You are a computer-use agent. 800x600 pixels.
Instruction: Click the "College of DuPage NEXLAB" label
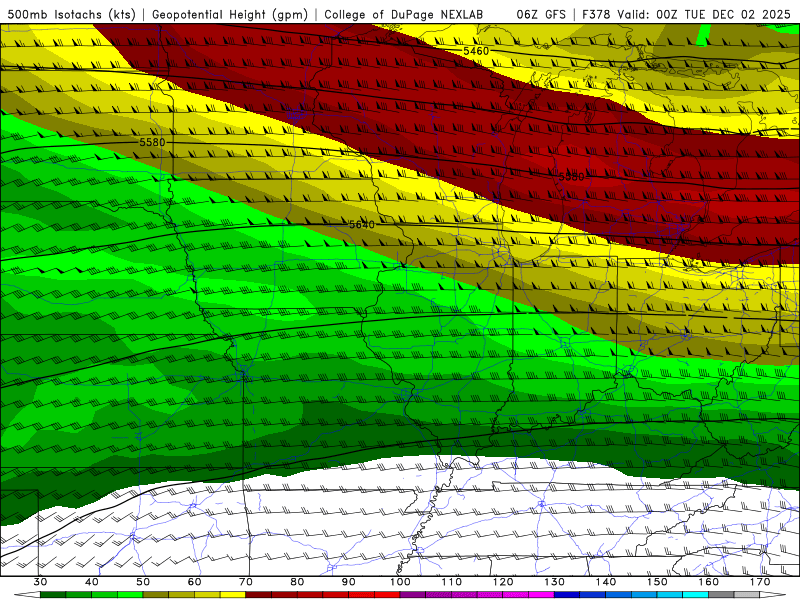(404, 14)
